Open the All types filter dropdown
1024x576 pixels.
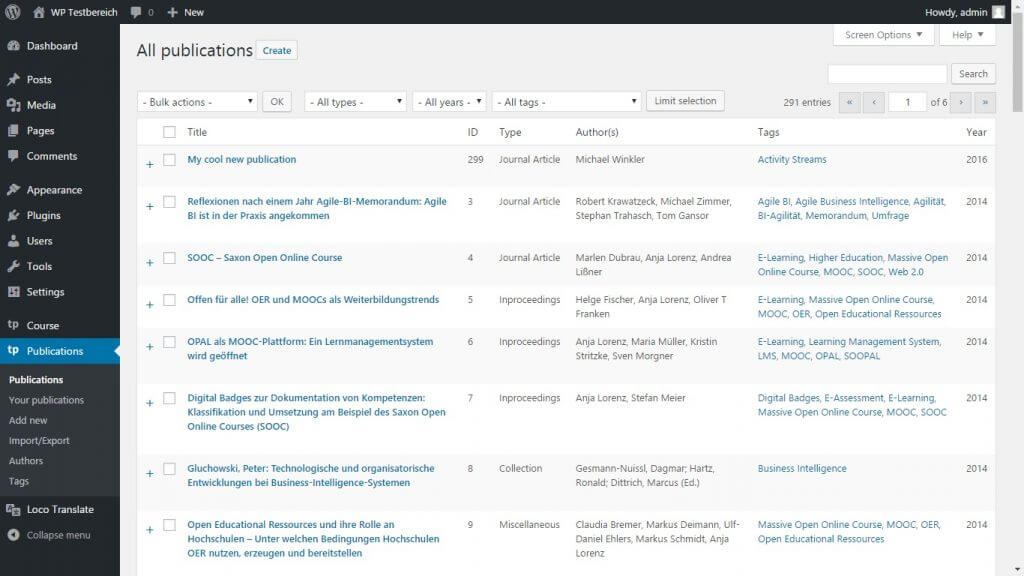point(355,102)
